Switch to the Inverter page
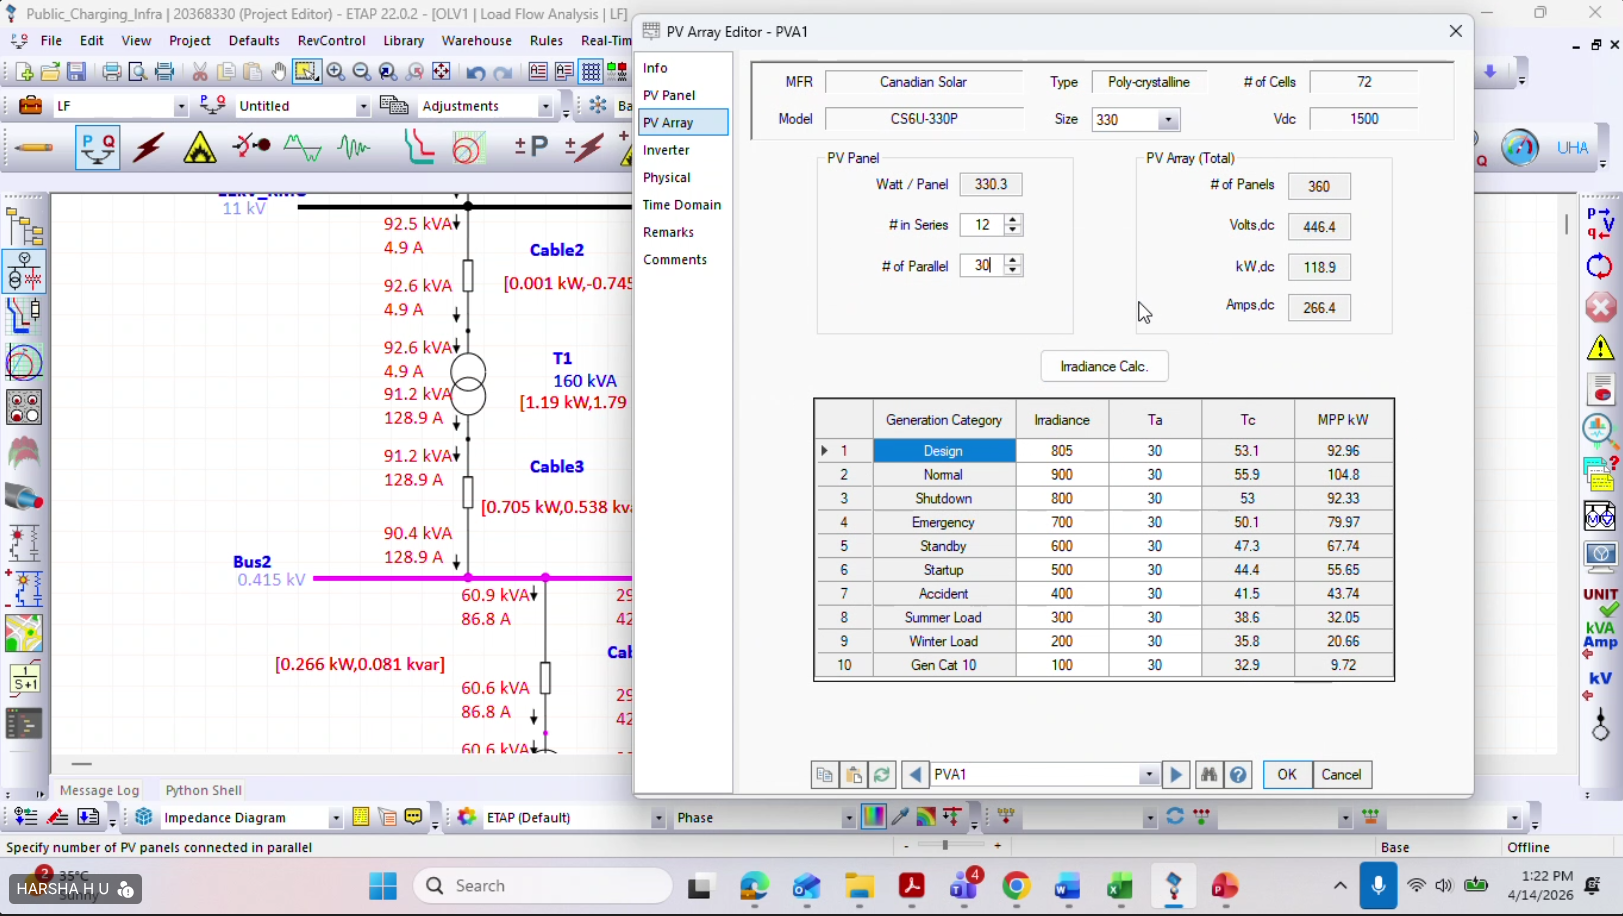The image size is (1623, 916). pos(666,150)
